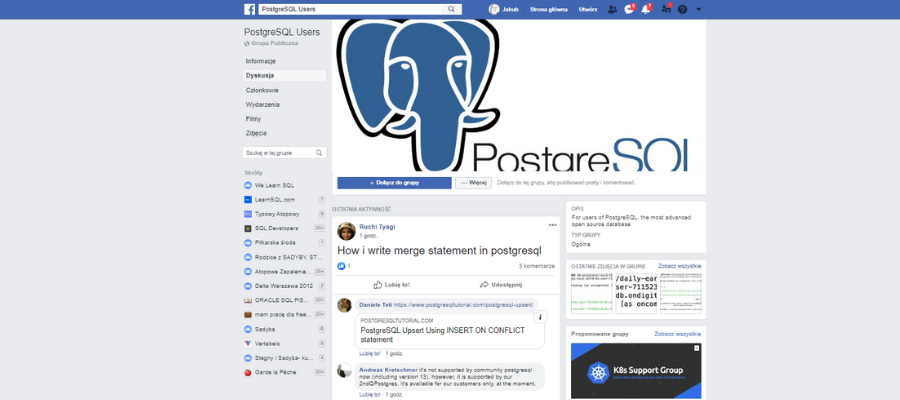Screen dimensions: 900x400
Task: Open Messenger messages icon
Action: tap(629, 9)
